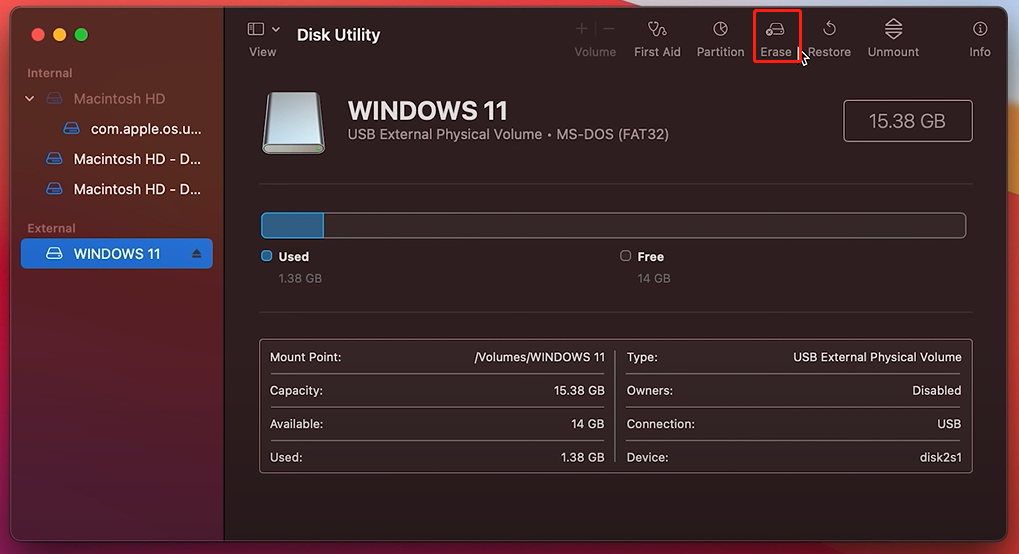Click the Erase toolbar icon
1019x554 pixels.
click(x=775, y=30)
